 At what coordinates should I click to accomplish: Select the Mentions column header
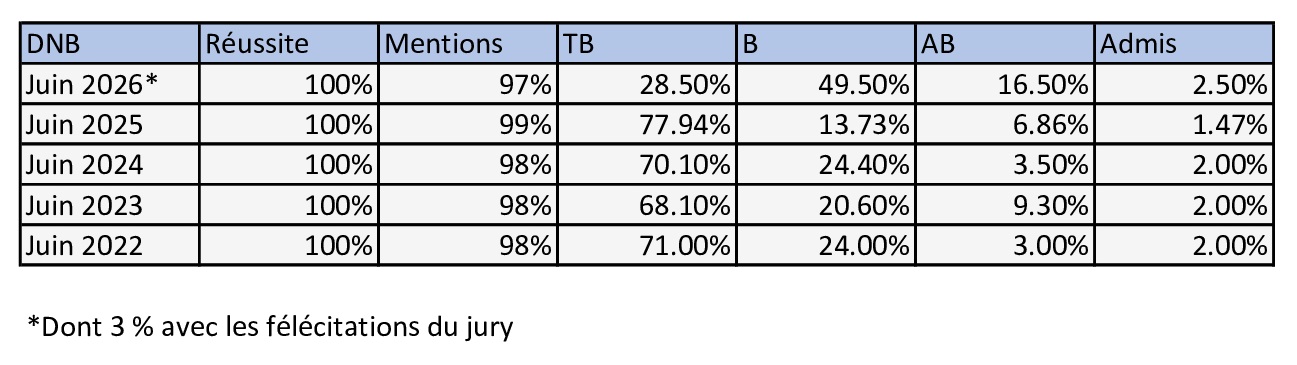pyautogui.click(x=467, y=45)
